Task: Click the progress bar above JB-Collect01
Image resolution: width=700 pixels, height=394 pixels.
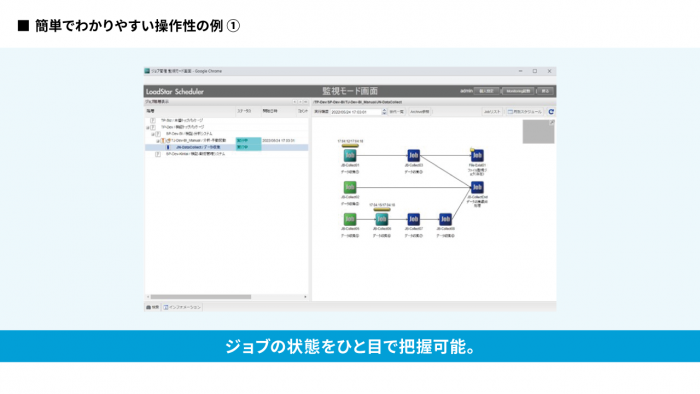Action: [350, 145]
